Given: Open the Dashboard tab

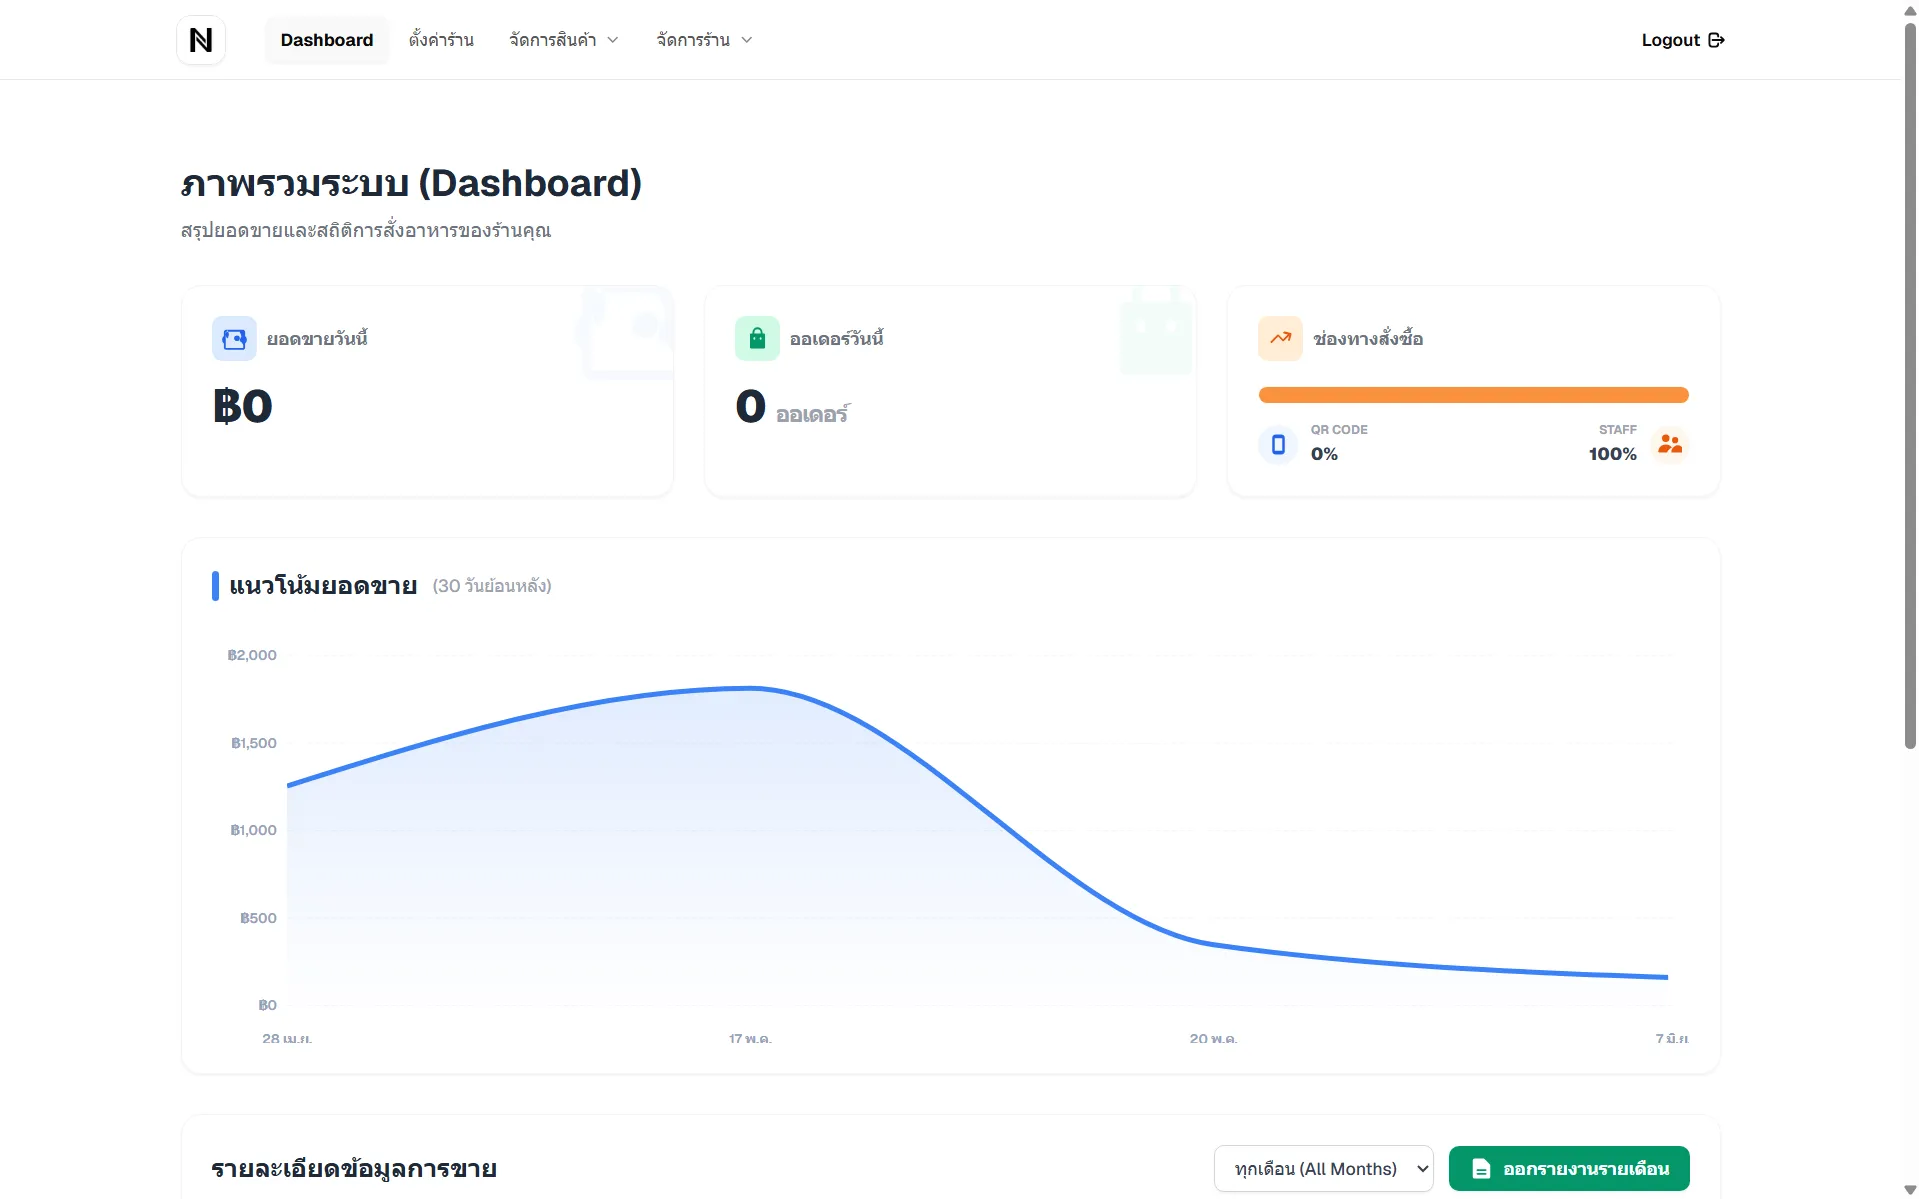Looking at the screenshot, I should [x=327, y=40].
